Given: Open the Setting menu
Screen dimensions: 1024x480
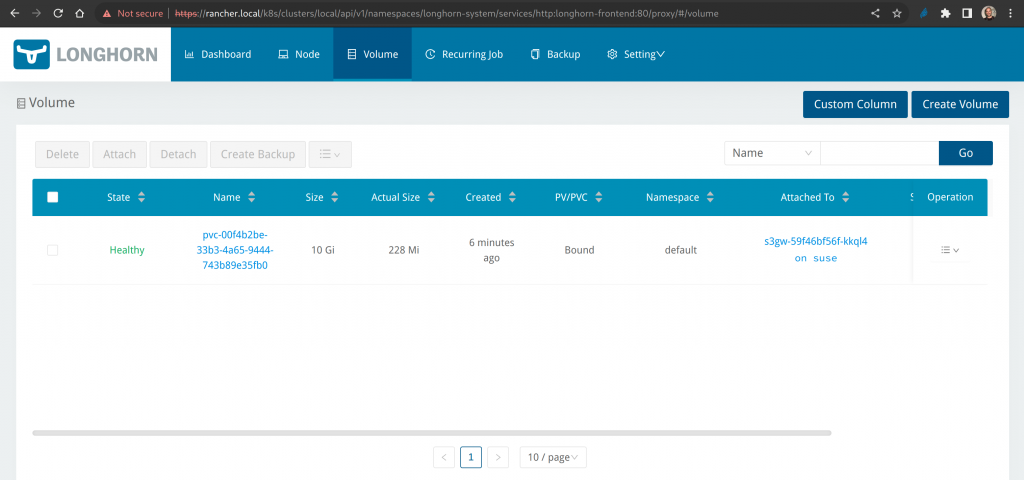Looking at the screenshot, I should point(636,54).
